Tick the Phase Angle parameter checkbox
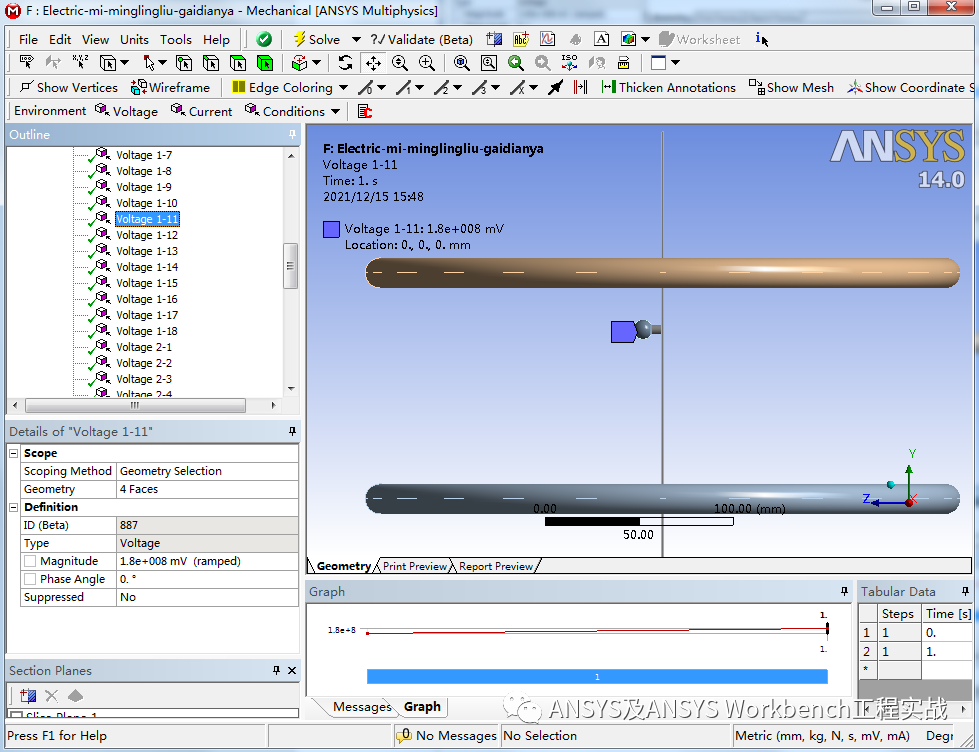This screenshot has width=979, height=752. (30, 579)
